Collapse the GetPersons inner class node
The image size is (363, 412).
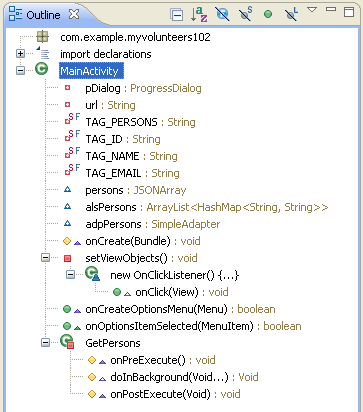click(x=46, y=342)
